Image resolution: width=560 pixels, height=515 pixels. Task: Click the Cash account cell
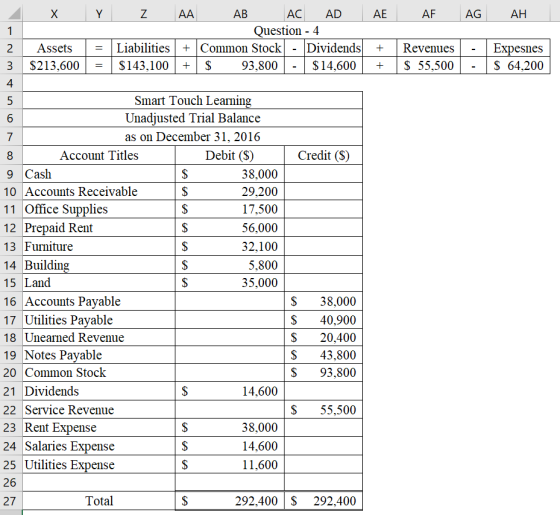tap(99, 174)
